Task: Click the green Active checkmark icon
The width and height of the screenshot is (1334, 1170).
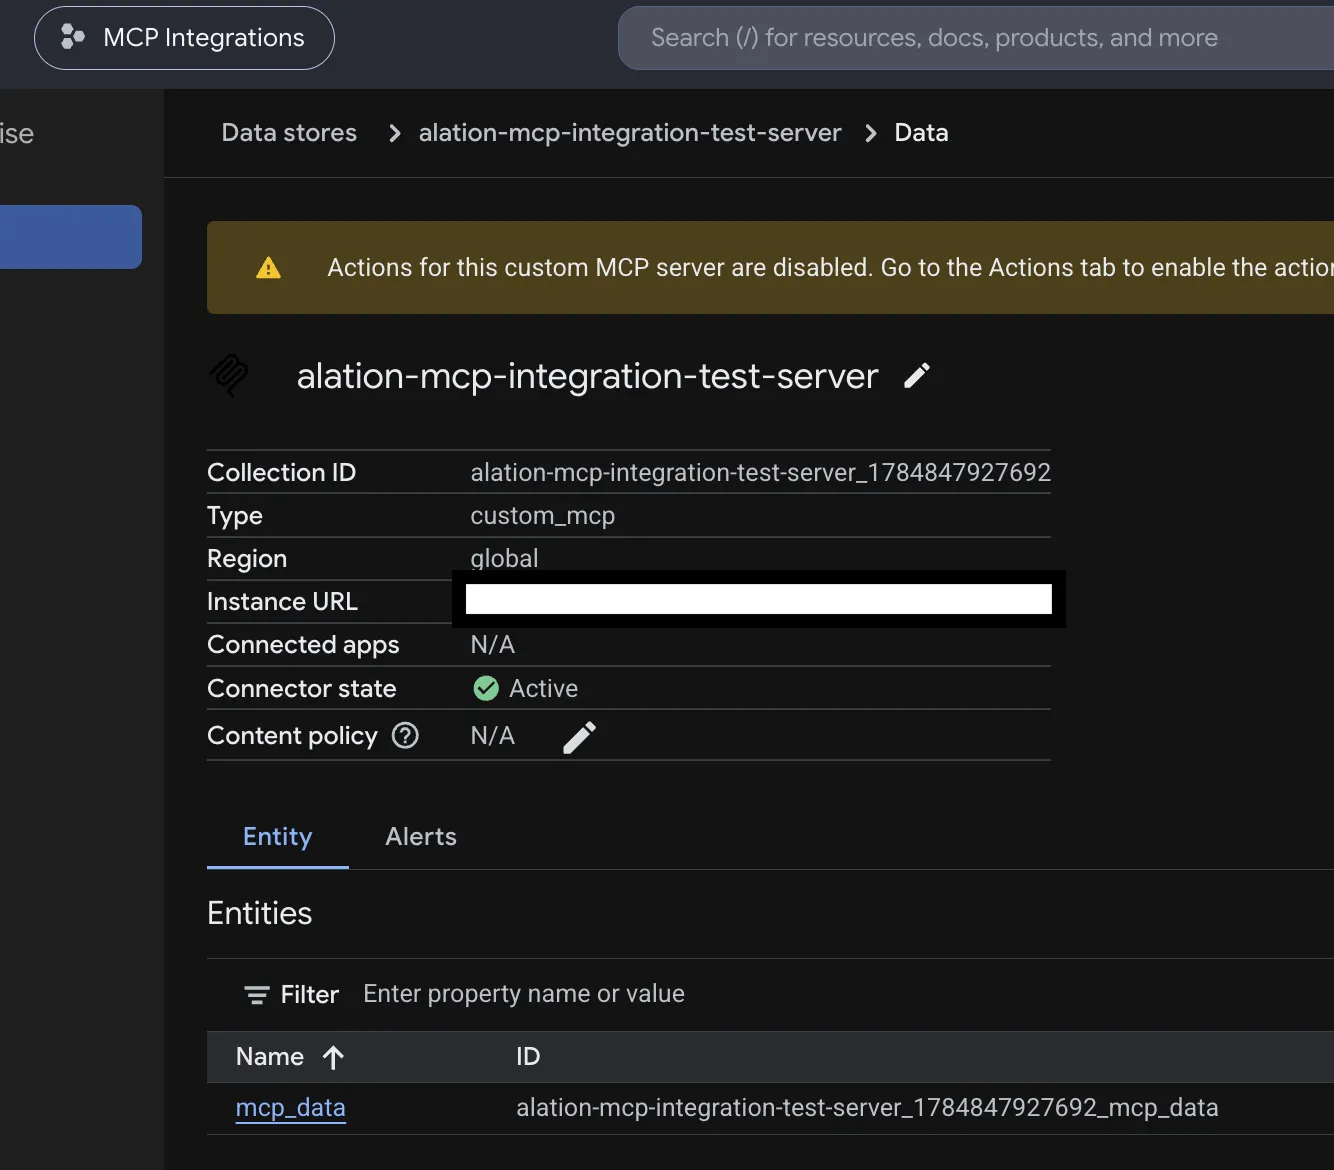Action: coord(486,689)
